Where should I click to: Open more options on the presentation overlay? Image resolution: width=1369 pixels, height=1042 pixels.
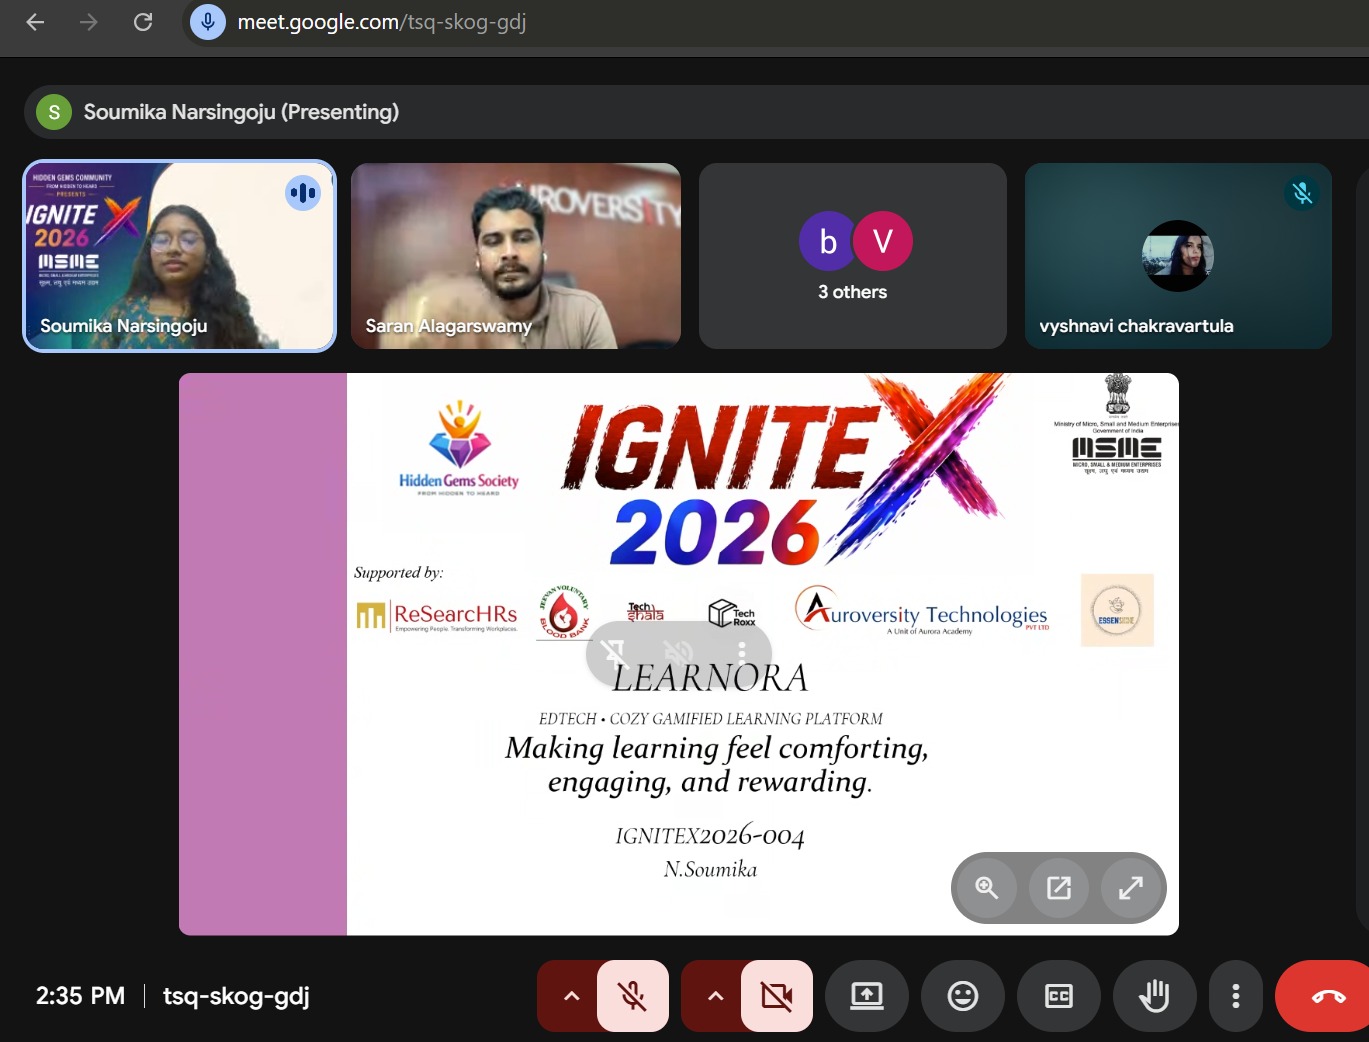(741, 653)
